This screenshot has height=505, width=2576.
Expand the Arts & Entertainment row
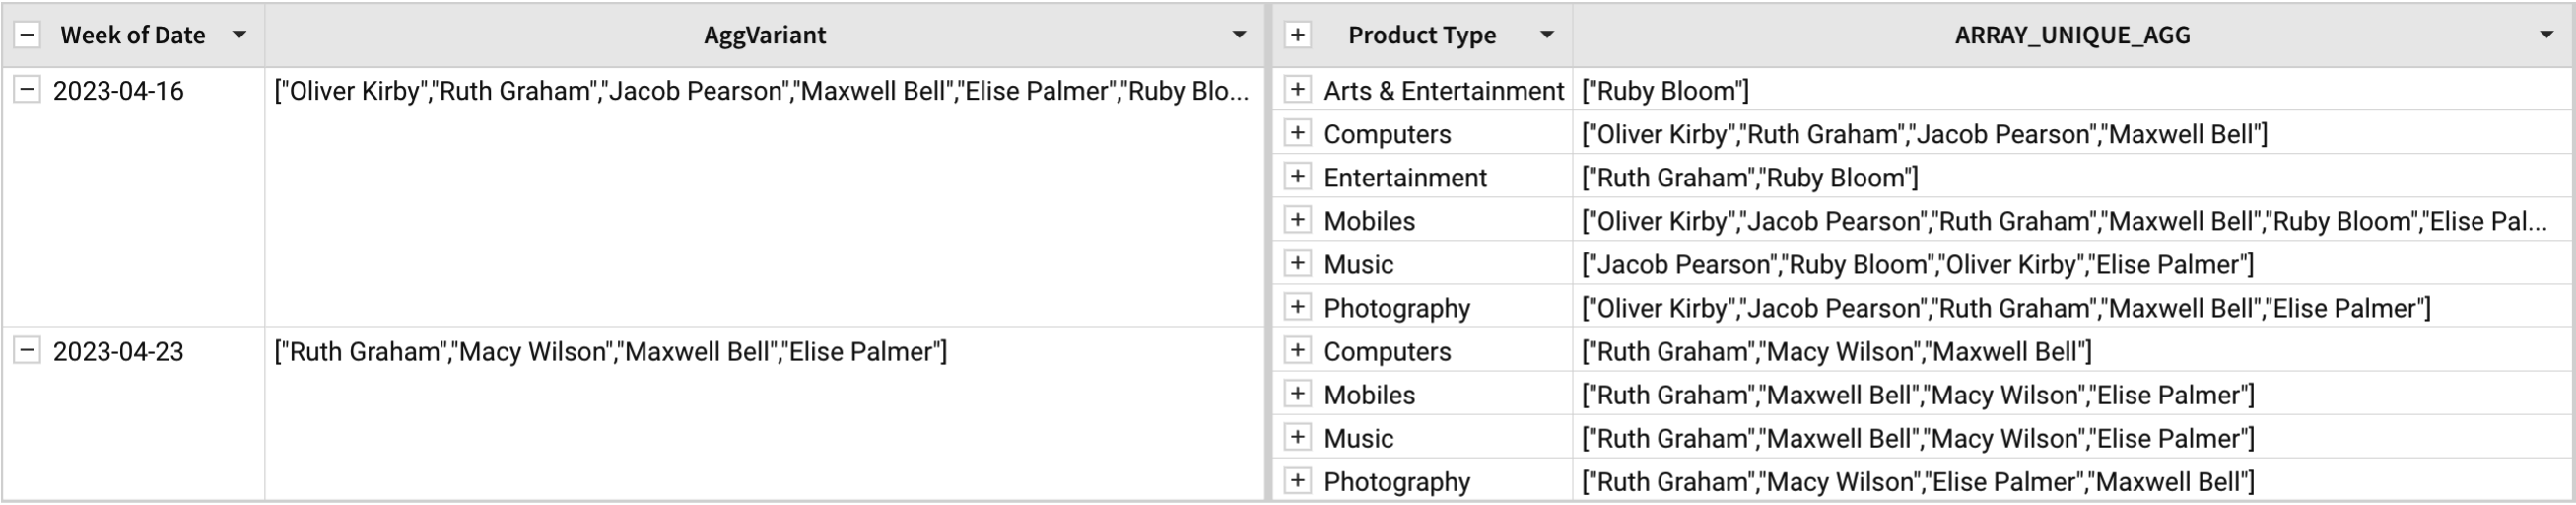point(1297,90)
